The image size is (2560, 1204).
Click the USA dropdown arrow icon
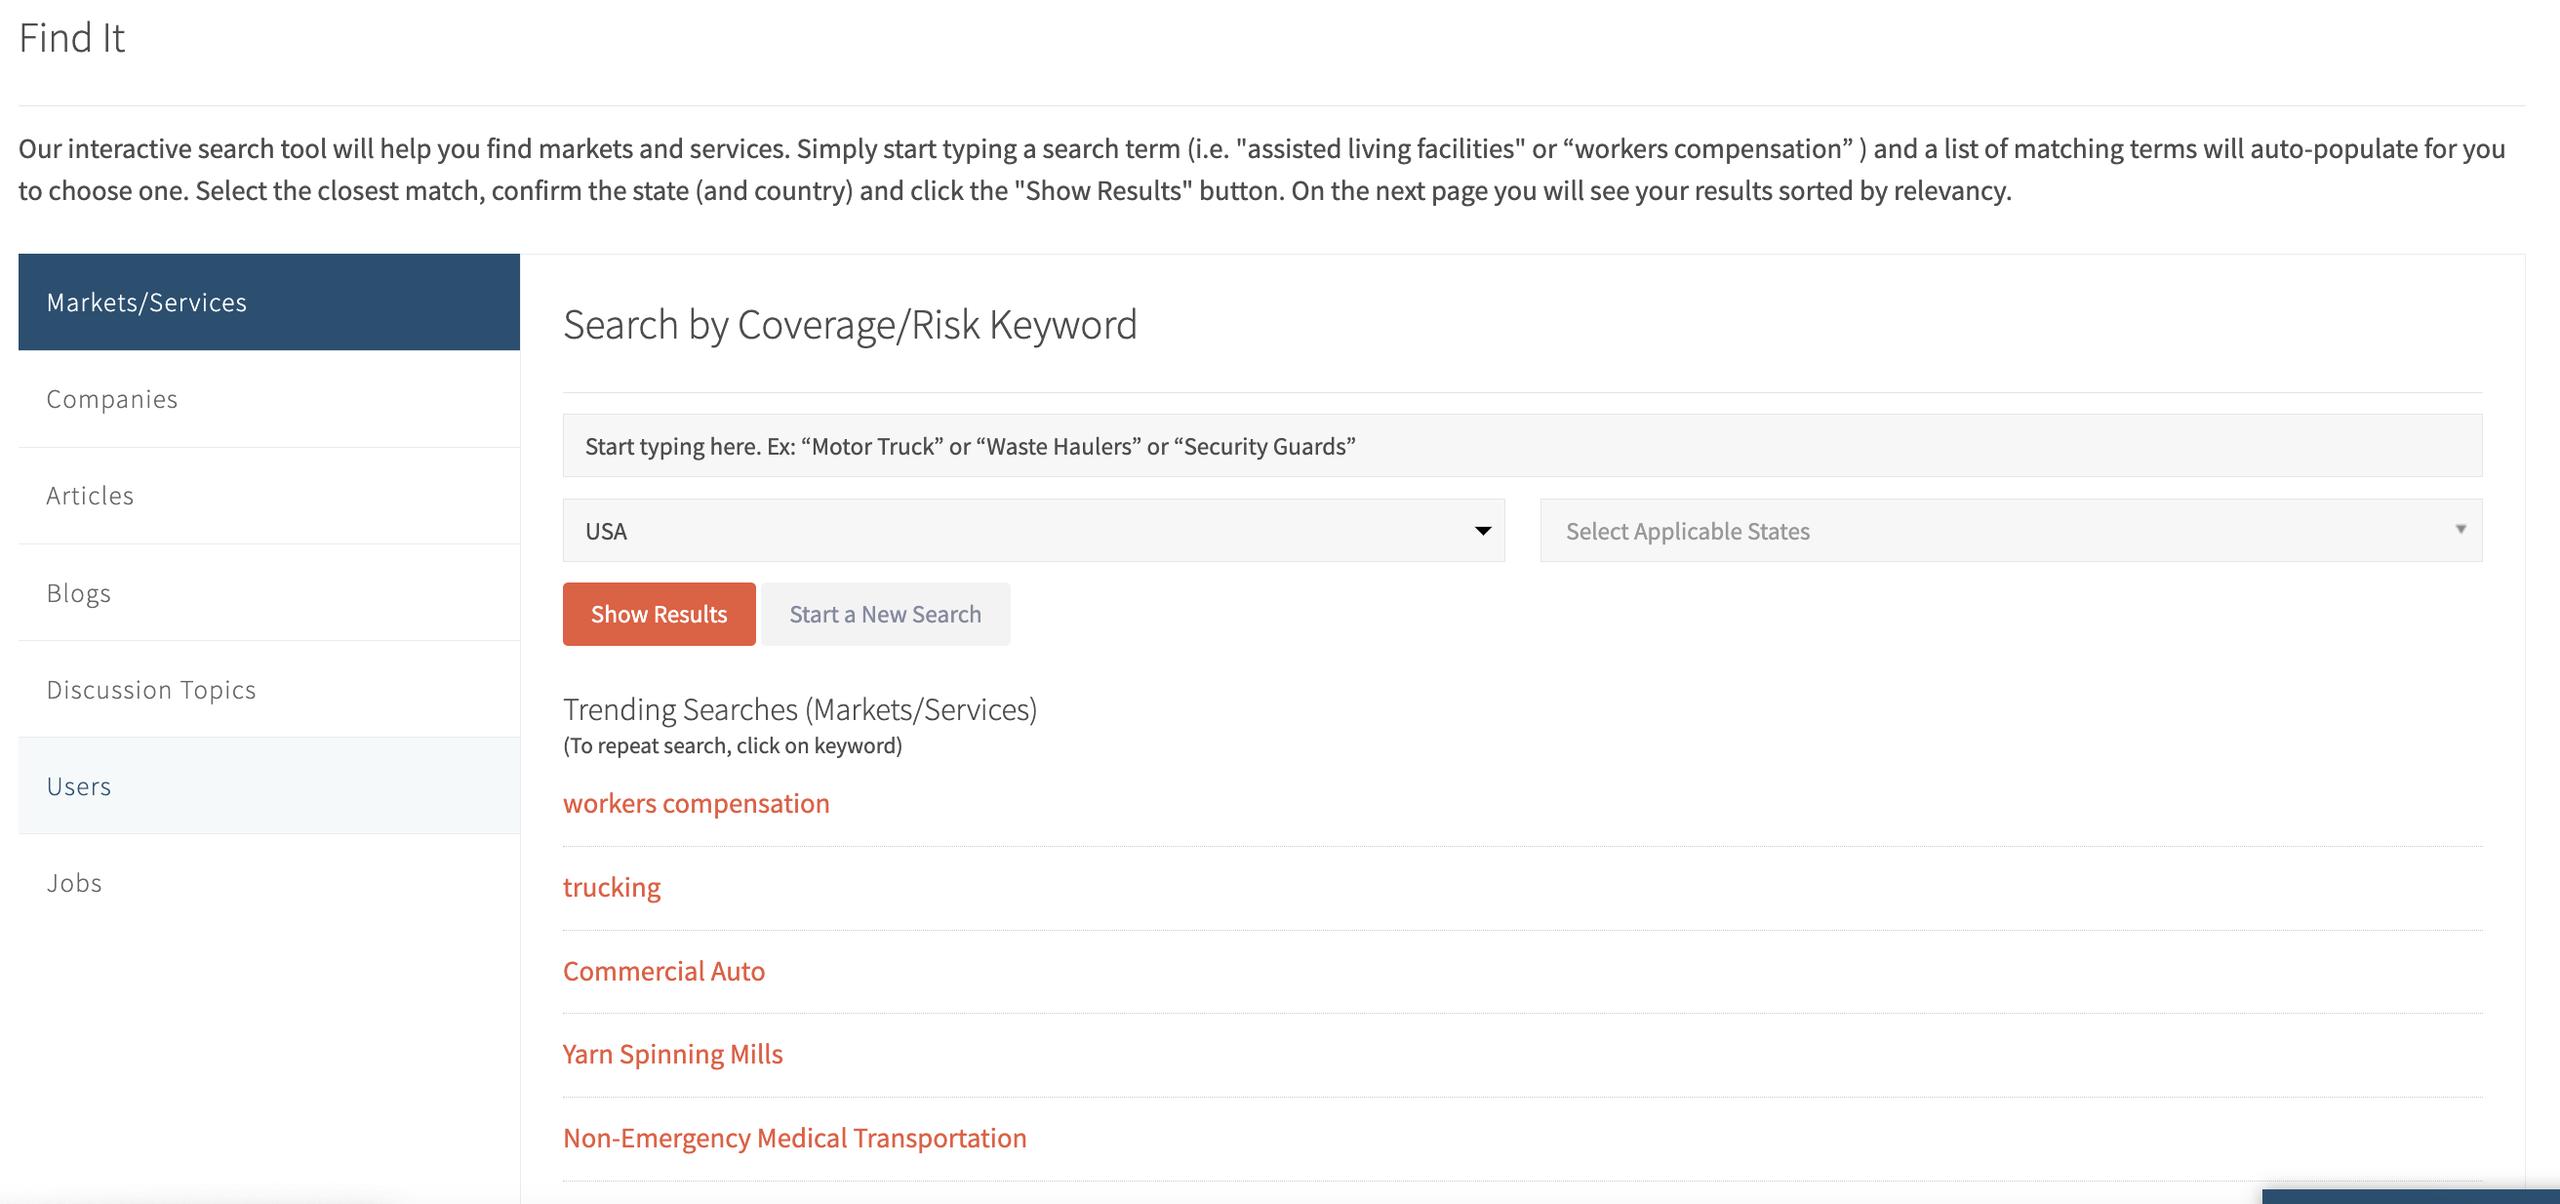1483,531
